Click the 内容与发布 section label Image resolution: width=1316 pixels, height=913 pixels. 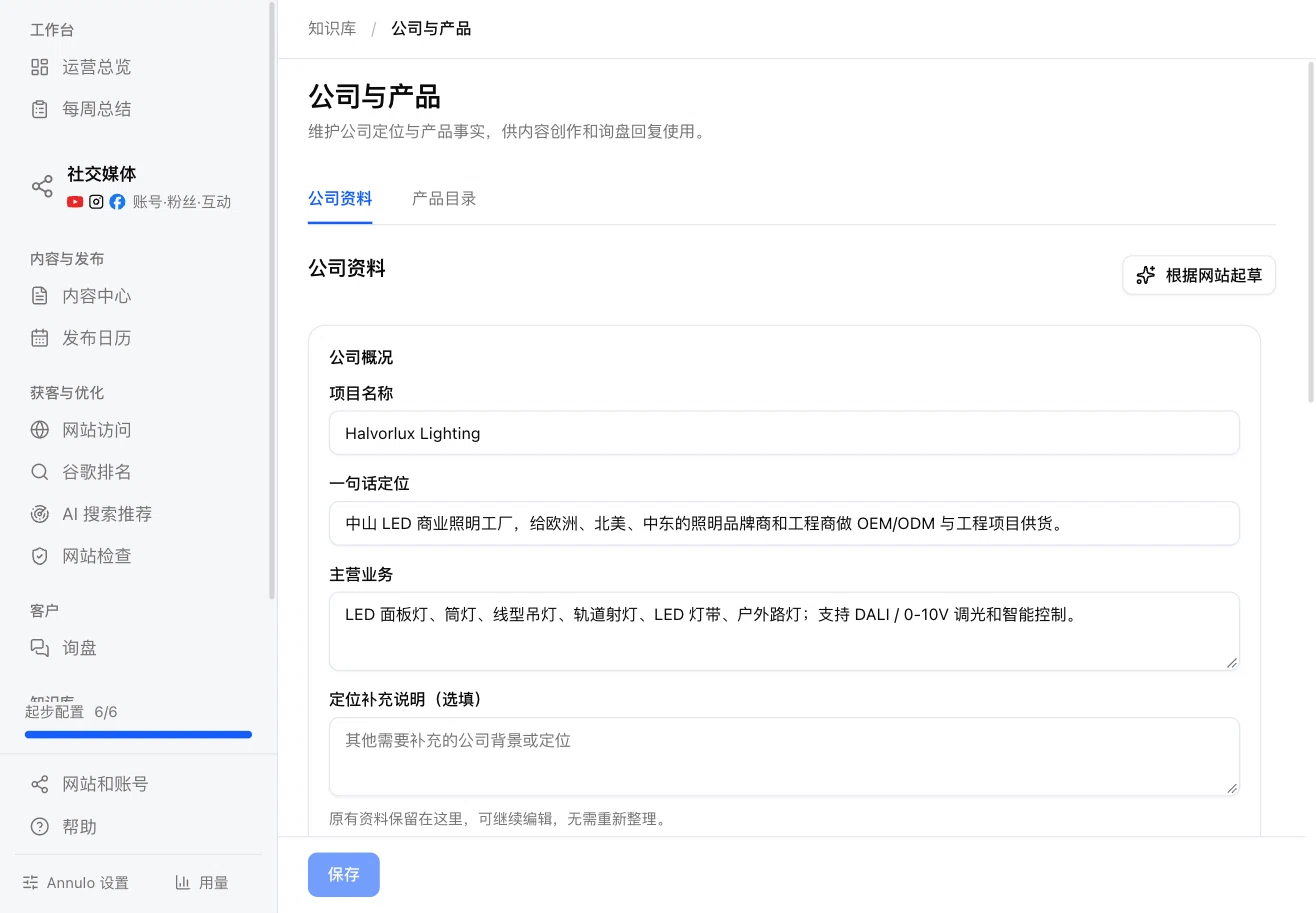click(x=67, y=259)
